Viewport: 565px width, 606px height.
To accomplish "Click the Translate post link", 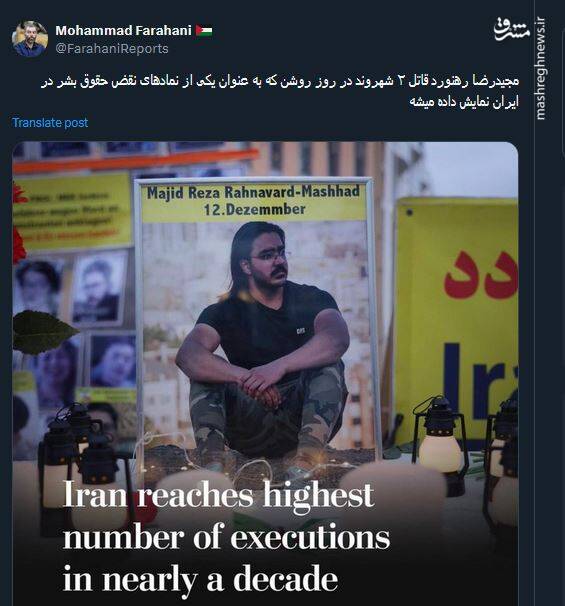I will click(50, 123).
